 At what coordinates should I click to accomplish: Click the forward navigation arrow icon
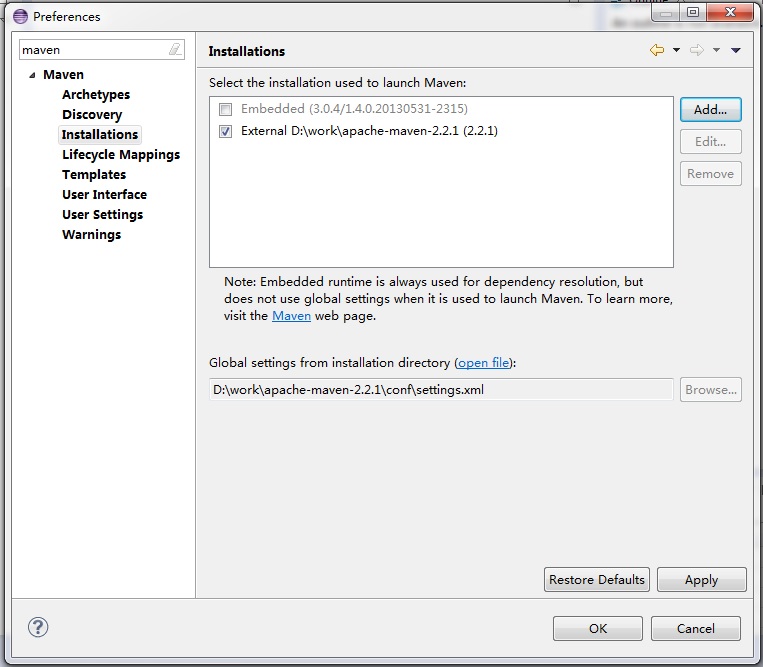click(x=697, y=50)
